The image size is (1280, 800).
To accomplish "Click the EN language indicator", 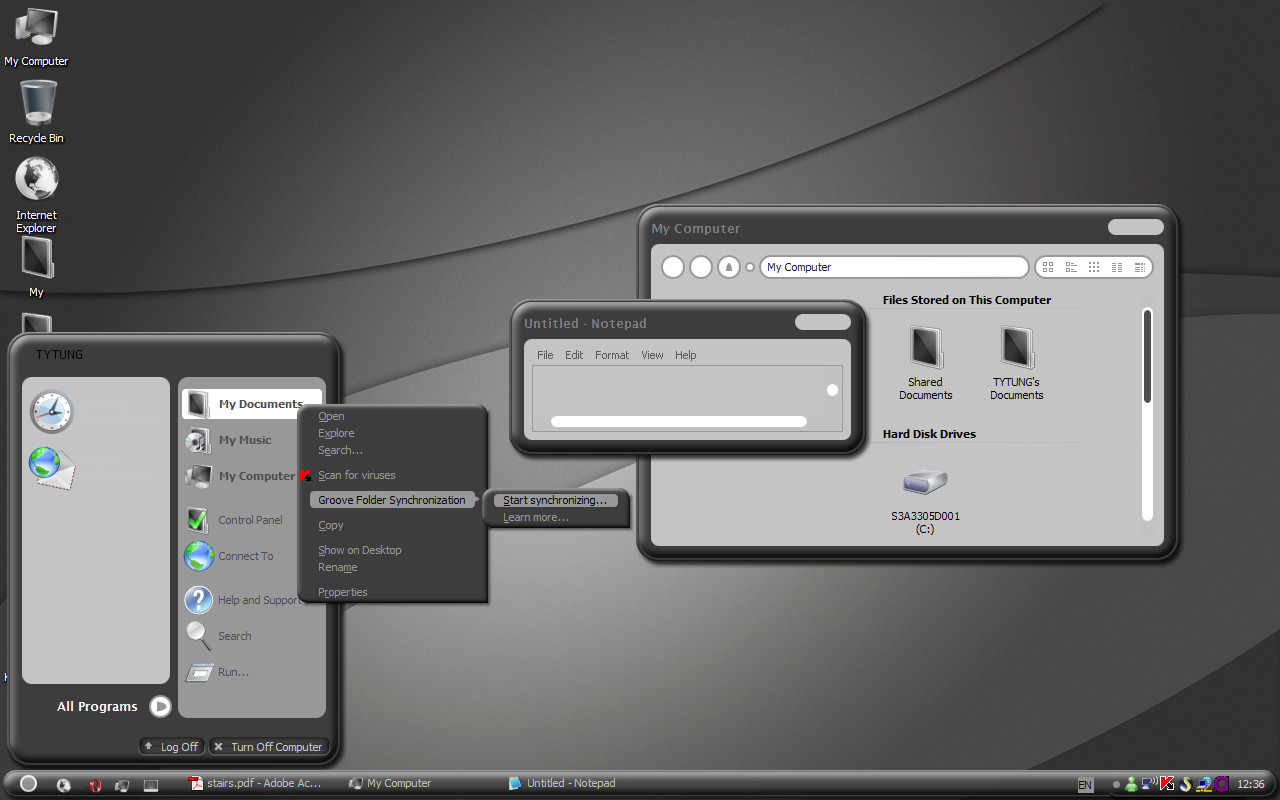I will pos(1085,785).
